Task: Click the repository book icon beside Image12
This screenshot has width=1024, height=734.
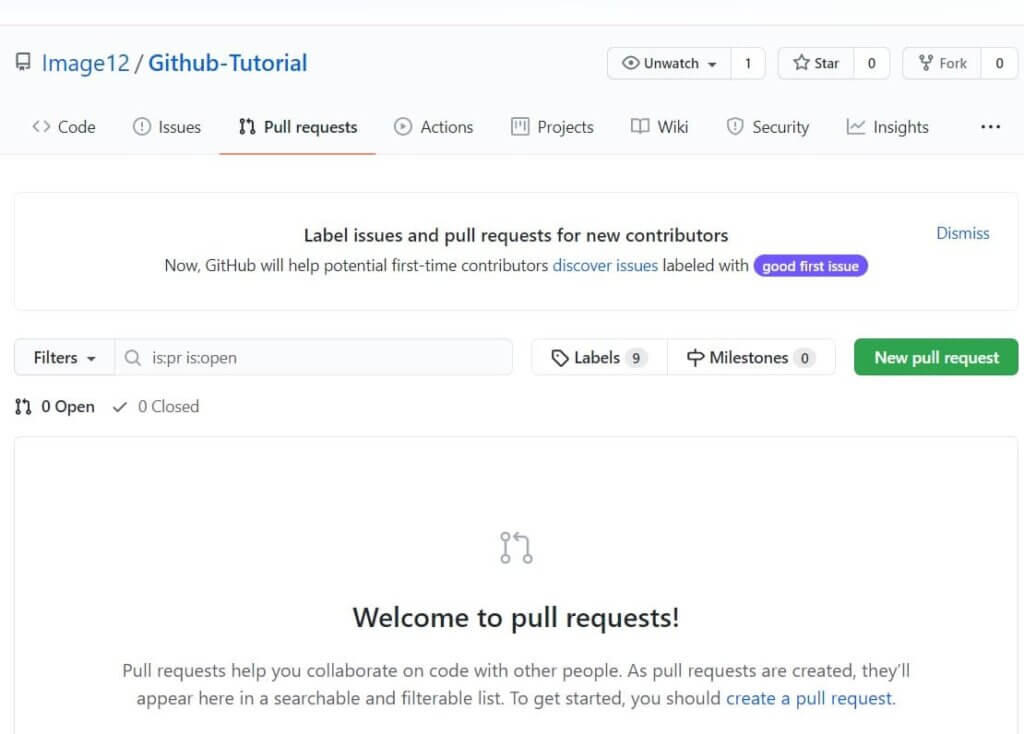Action: point(23,63)
